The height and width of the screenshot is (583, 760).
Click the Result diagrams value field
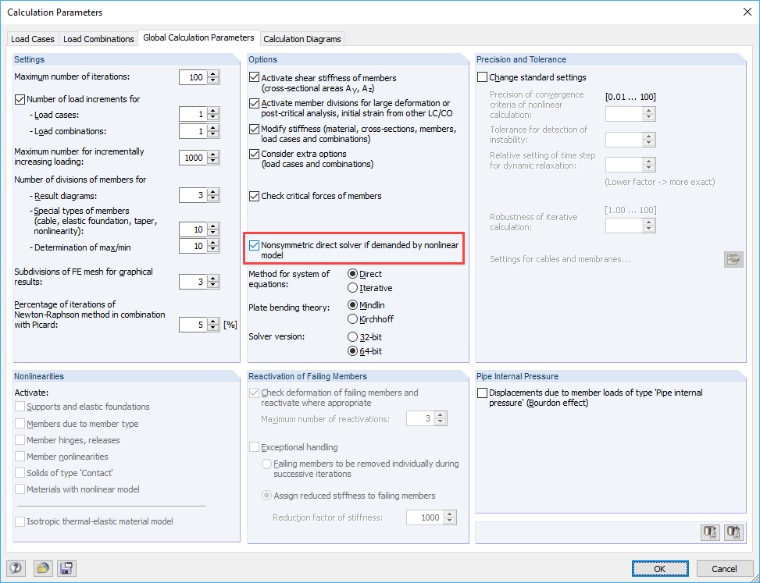[193, 195]
